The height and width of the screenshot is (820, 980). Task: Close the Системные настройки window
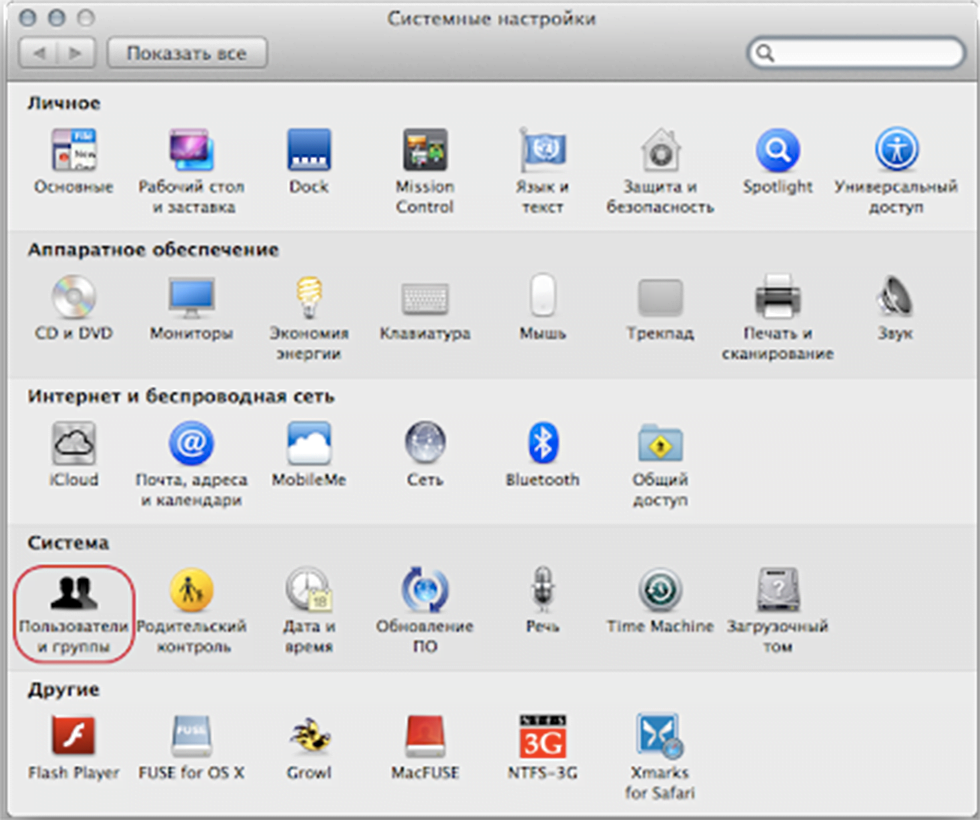pyautogui.click(x=27, y=18)
